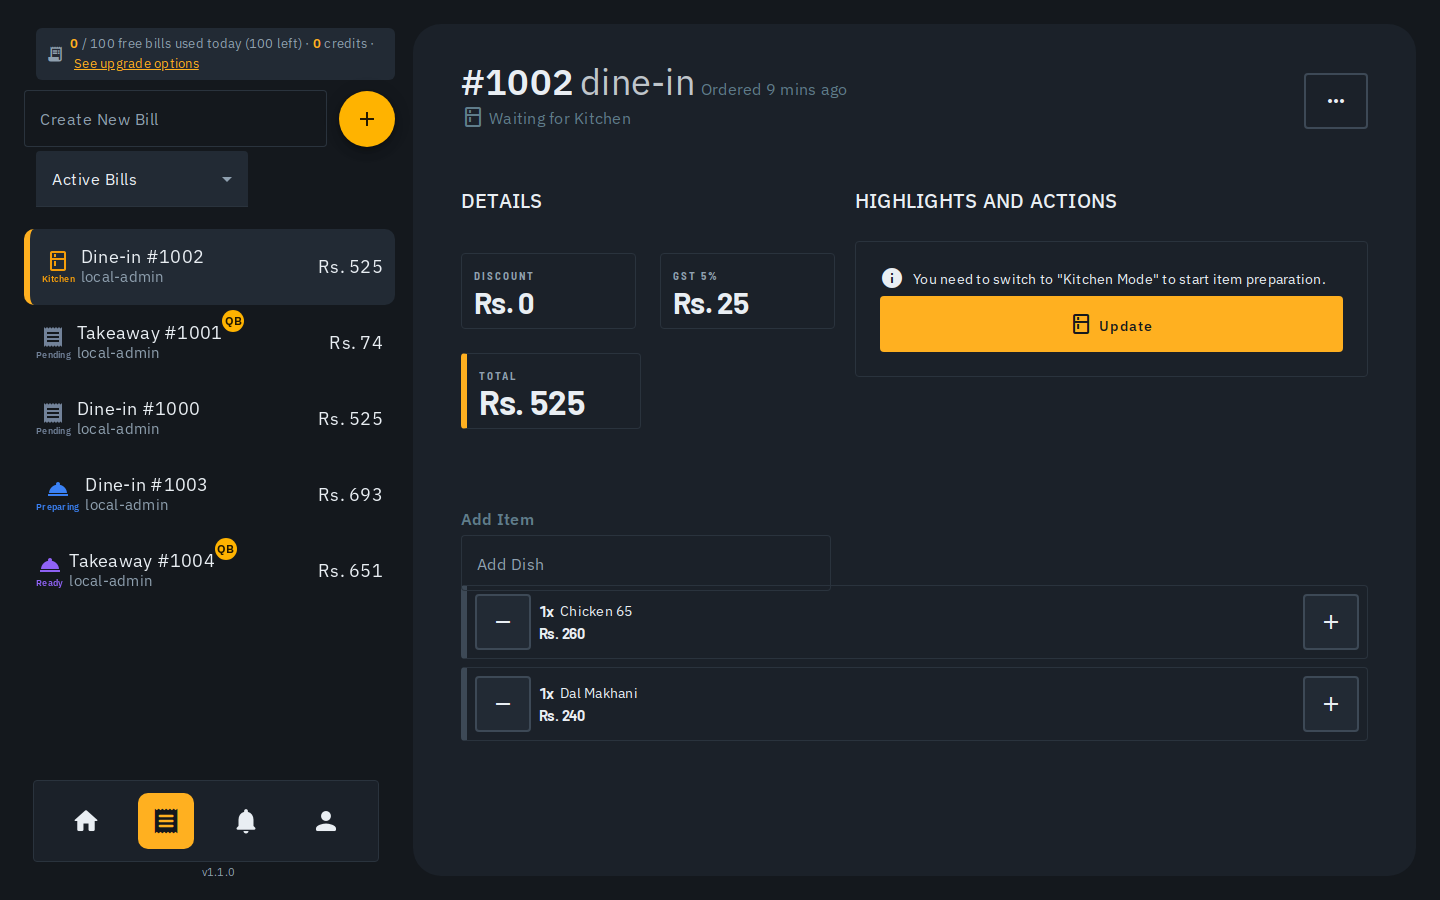Click the kitchen icon beside Waiting for Kitchen
1440x900 pixels.
click(473, 118)
